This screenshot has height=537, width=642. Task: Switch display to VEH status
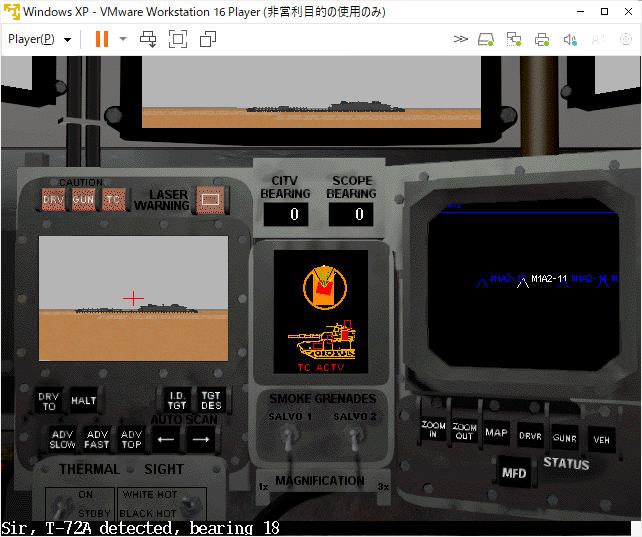601,440
